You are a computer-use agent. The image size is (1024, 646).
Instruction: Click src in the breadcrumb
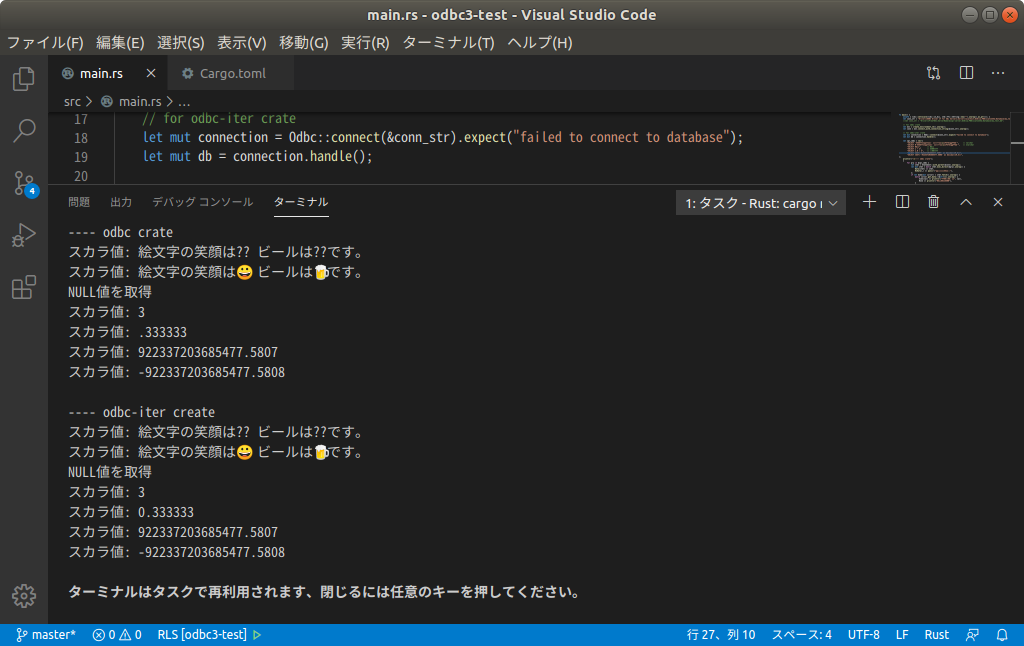pos(72,102)
